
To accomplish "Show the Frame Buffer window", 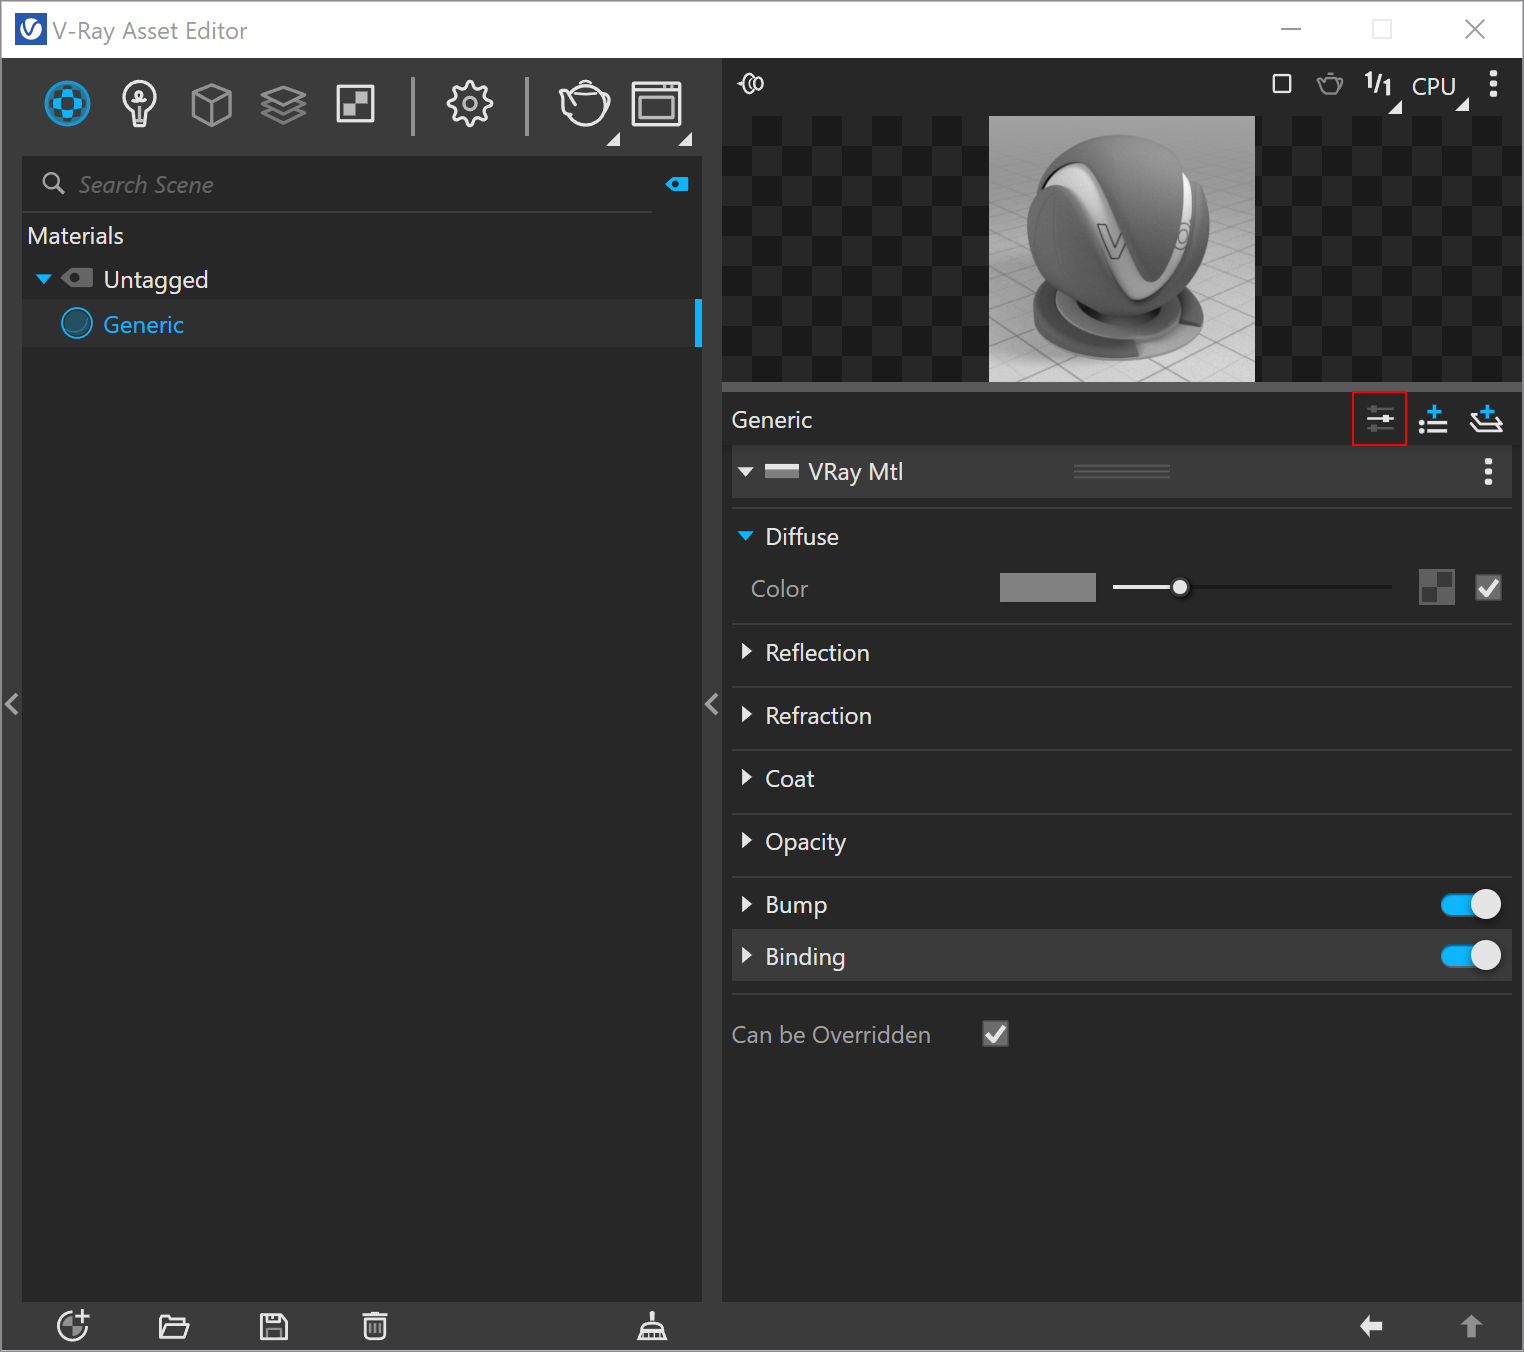I will [x=657, y=104].
